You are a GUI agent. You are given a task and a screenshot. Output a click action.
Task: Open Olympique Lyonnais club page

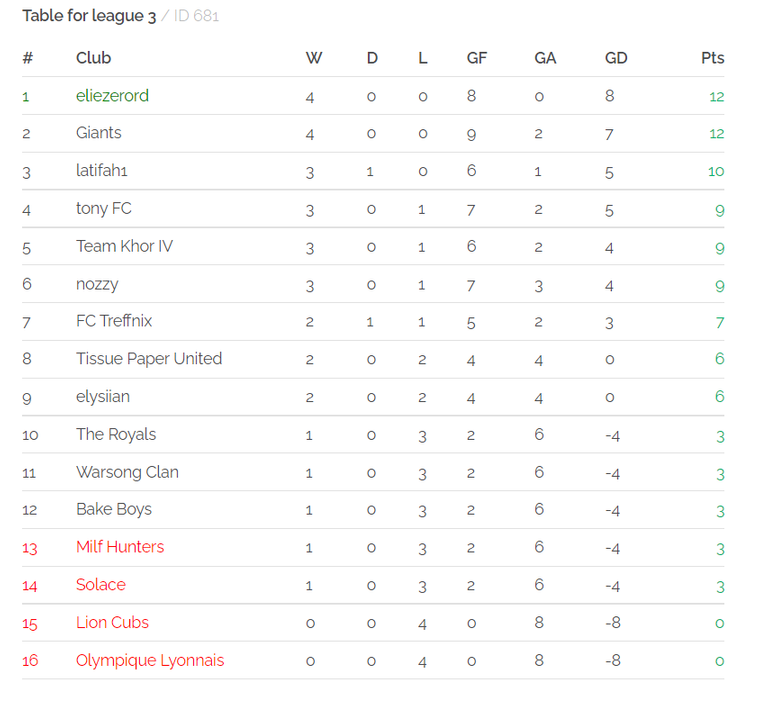click(150, 660)
